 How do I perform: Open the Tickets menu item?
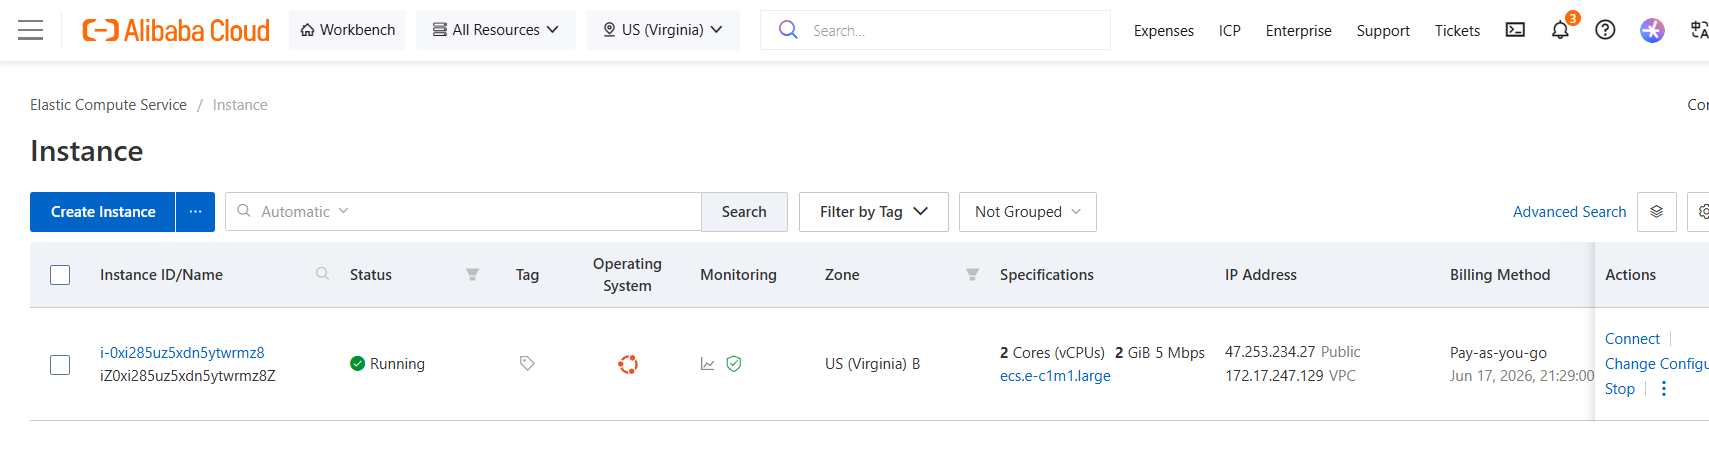click(1457, 31)
